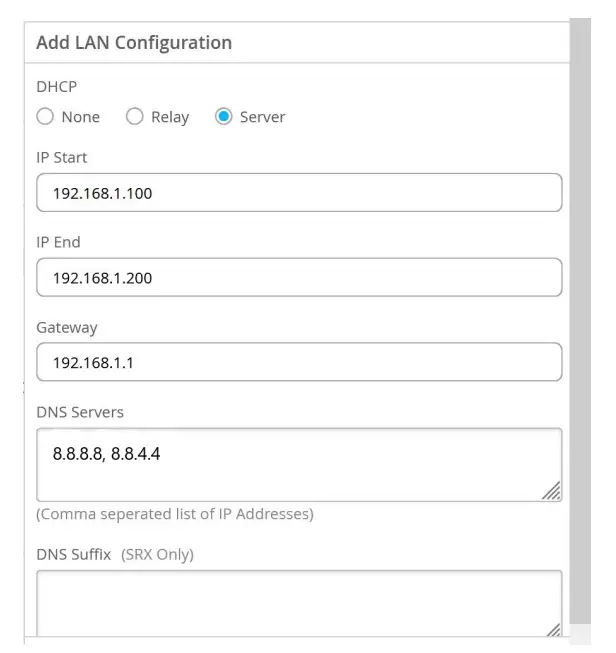Click the DNS Suffix label text

pos(74,555)
